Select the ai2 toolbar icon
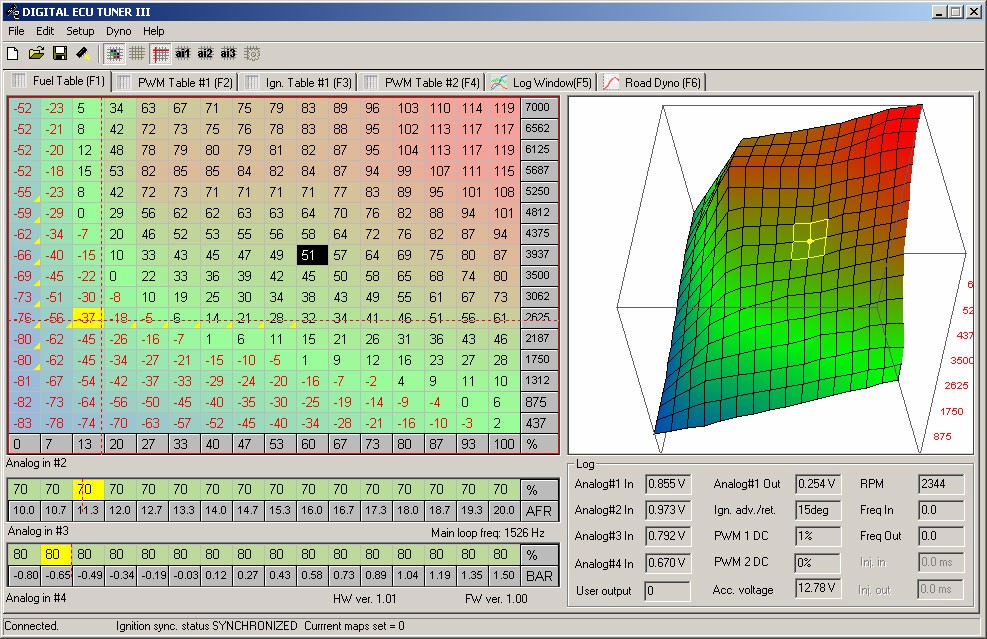The height and width of the screenshot is (639, 987). point(205,53)
